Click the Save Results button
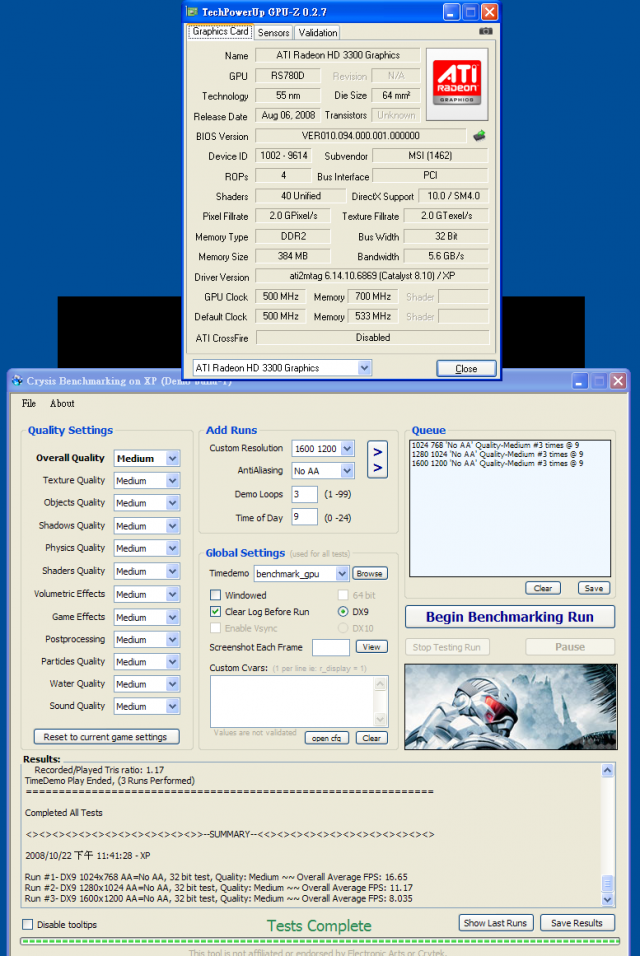The width and height of the screenshot is (640, 957). point(577,923)
